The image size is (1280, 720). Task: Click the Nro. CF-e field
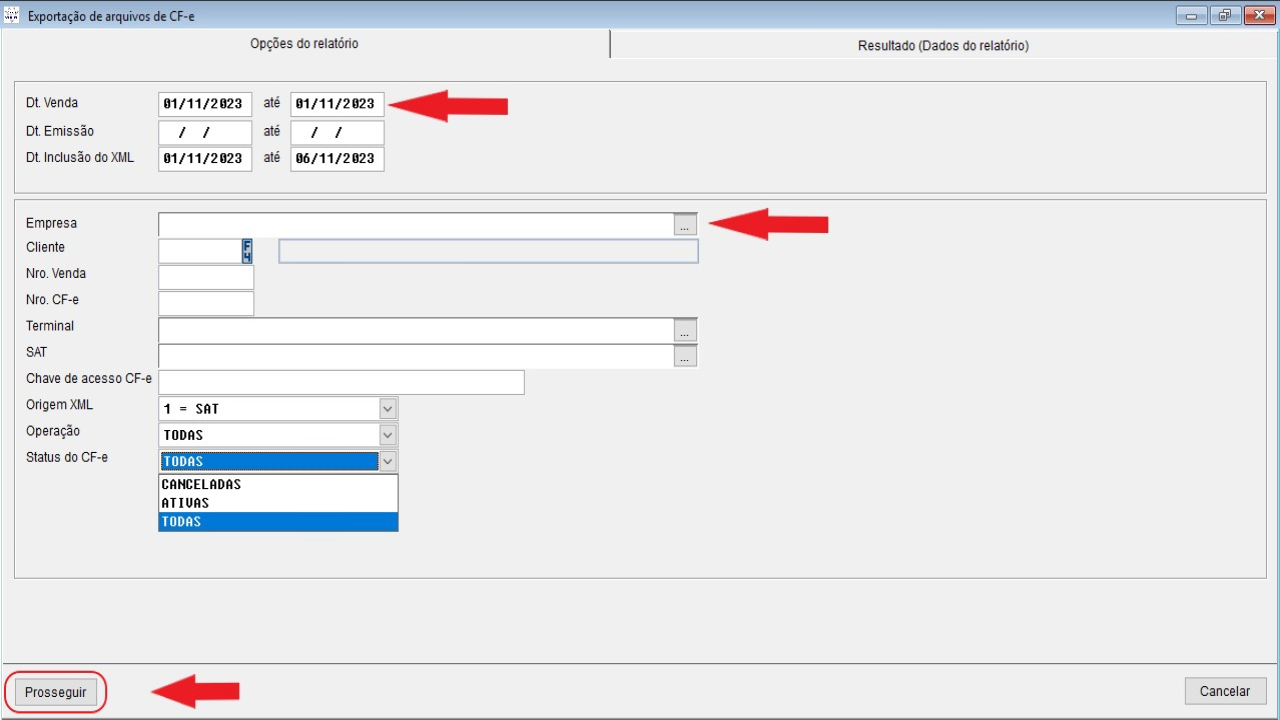[206, 303]
